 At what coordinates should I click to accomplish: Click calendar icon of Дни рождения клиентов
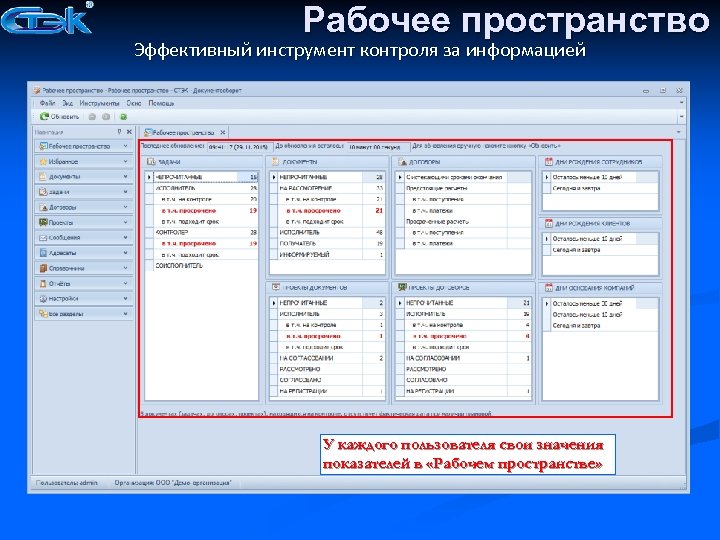(548, 224)
